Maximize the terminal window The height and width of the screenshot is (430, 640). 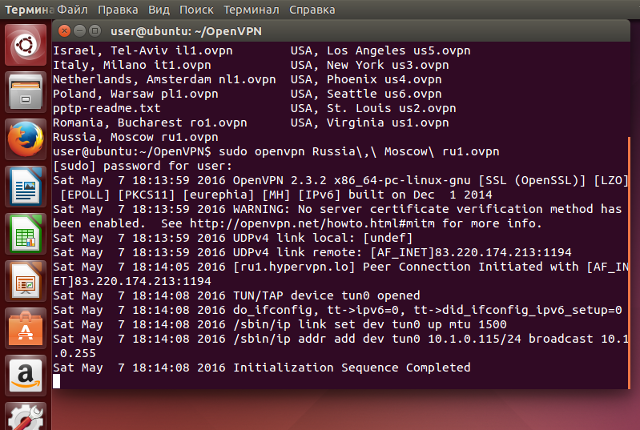(95, 31)
